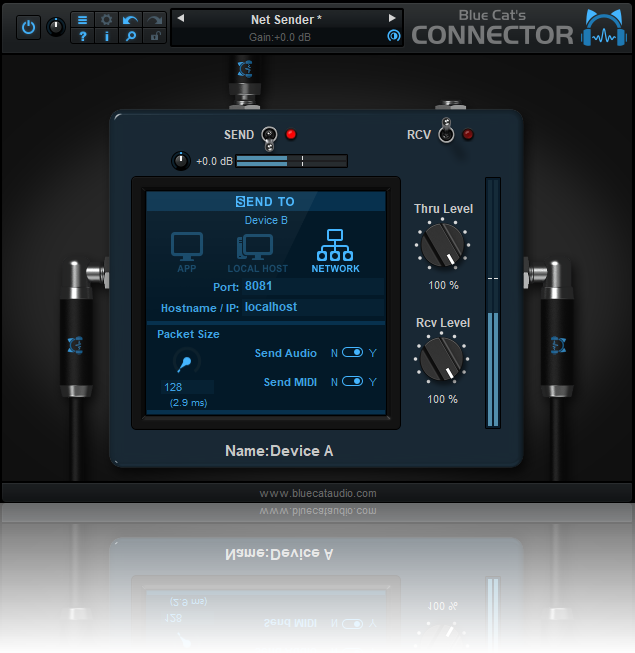Click the Thru Level 100 % value

443,285
